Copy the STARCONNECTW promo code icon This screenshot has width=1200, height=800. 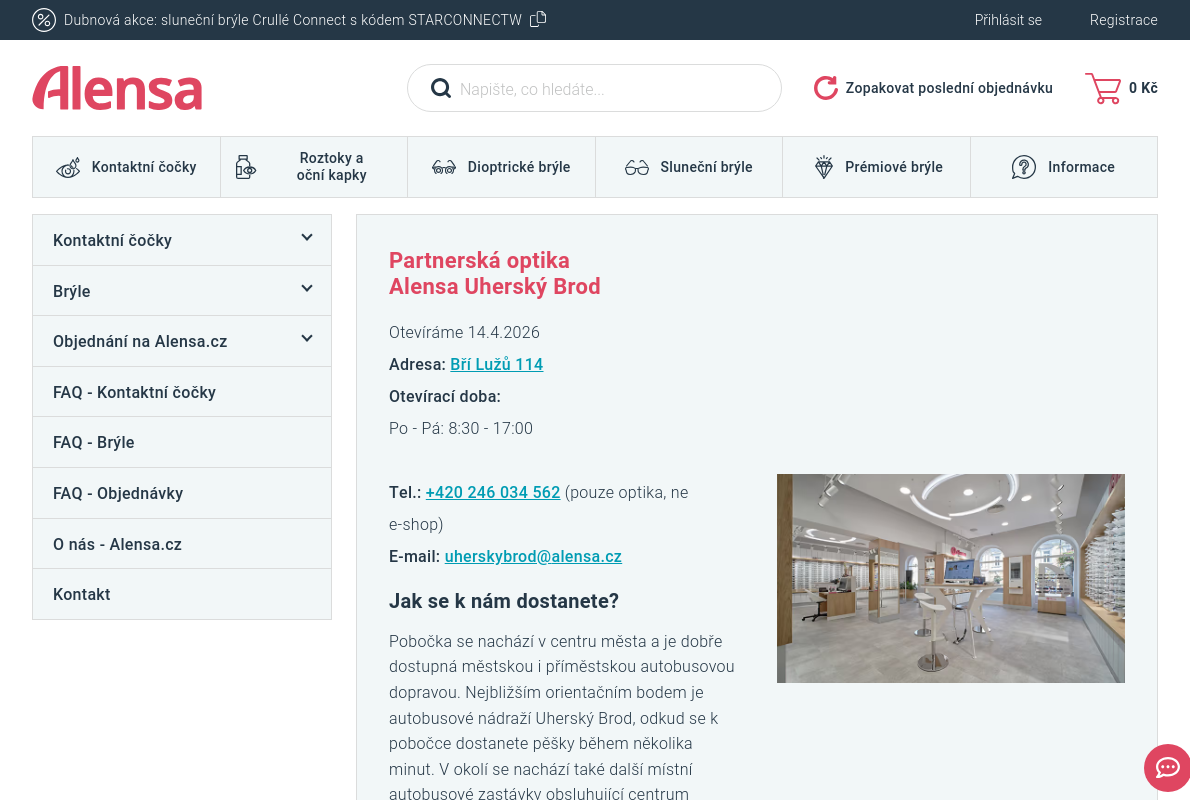(538, 19)
